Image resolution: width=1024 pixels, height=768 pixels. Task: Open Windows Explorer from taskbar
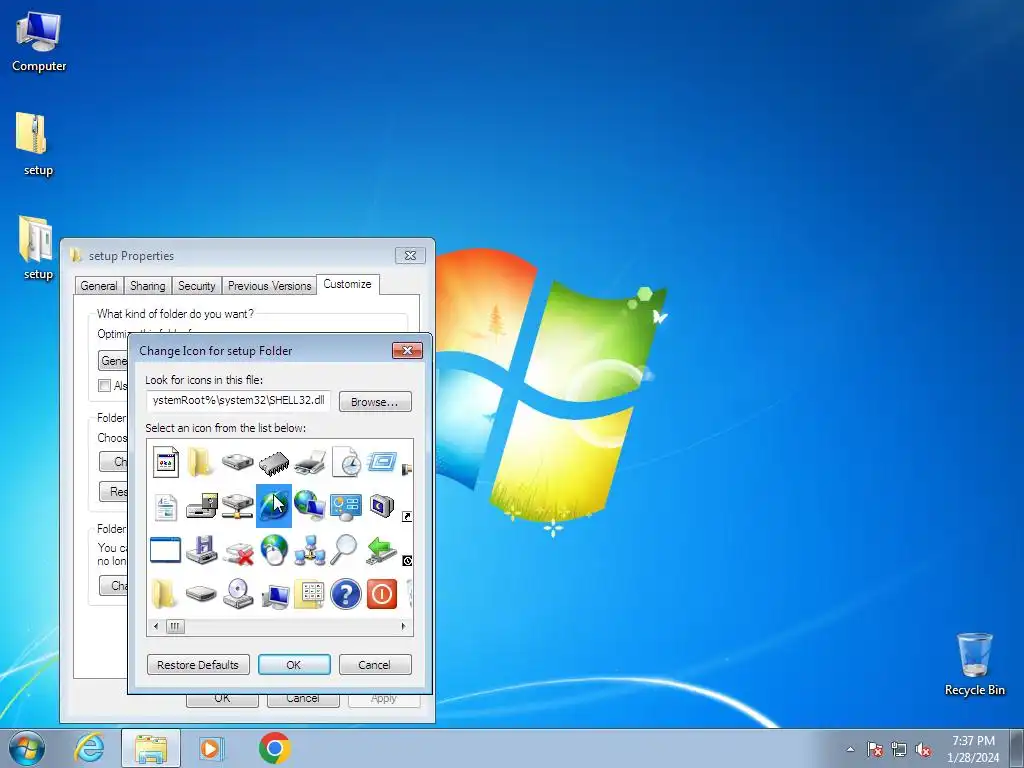tap(151, 748)
